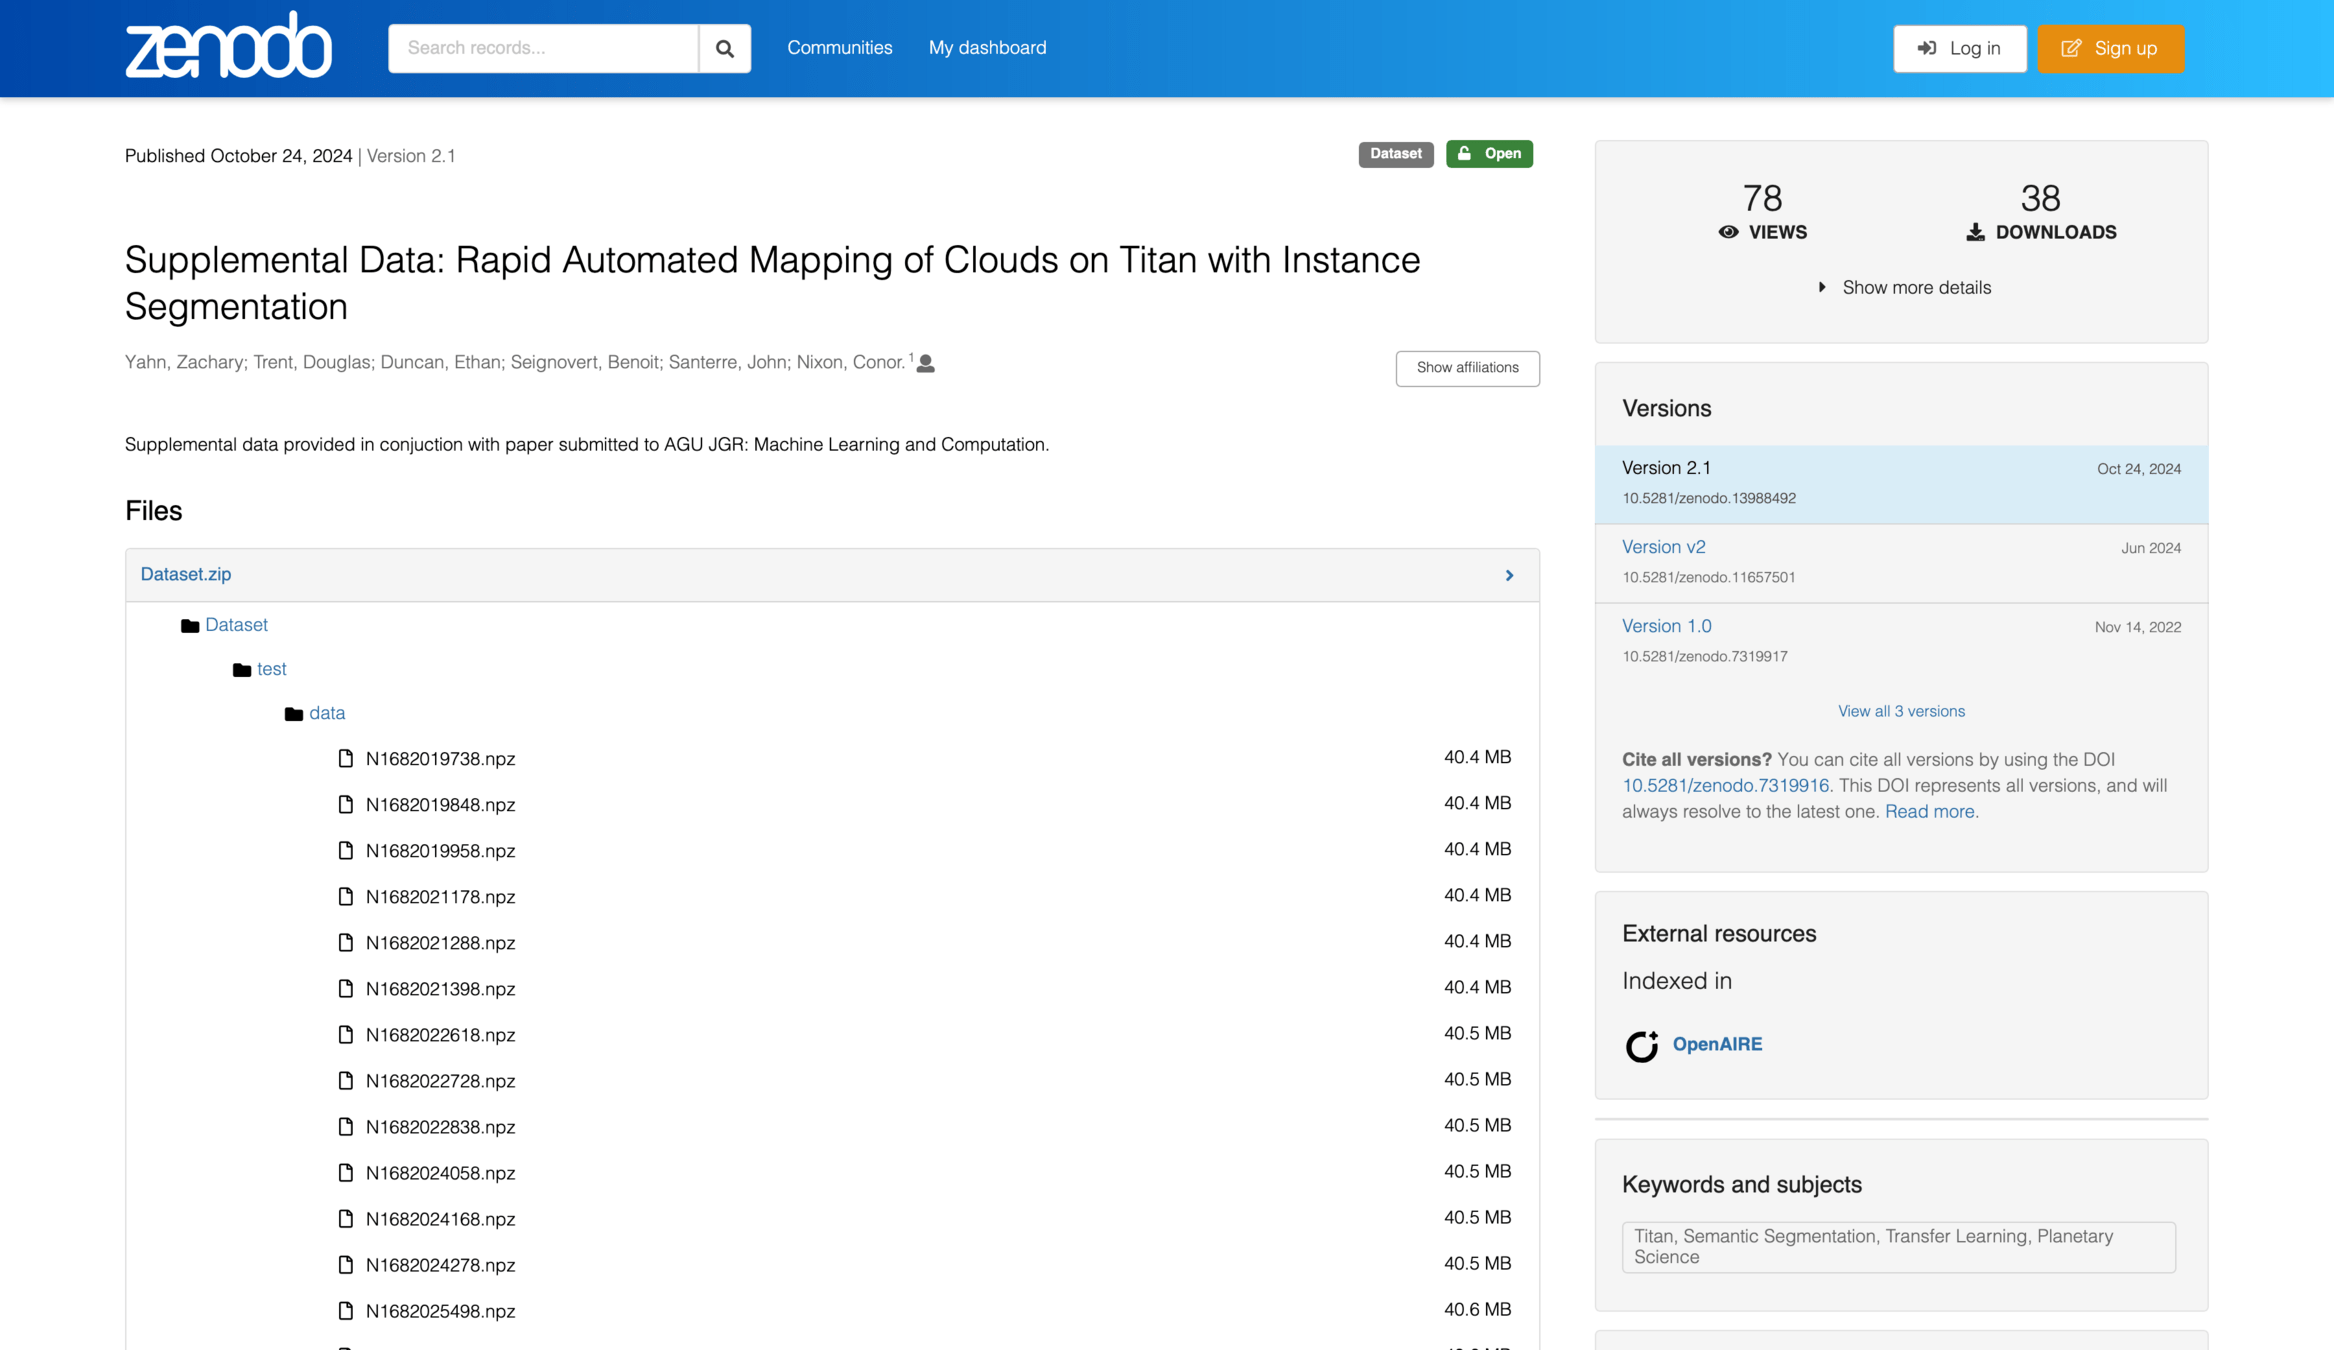Image resolution: width=2334 pixels, height=1350 pixels.
Task: Click the Zenodo logo
Action: pyautogui.click(x=228, y=46)
